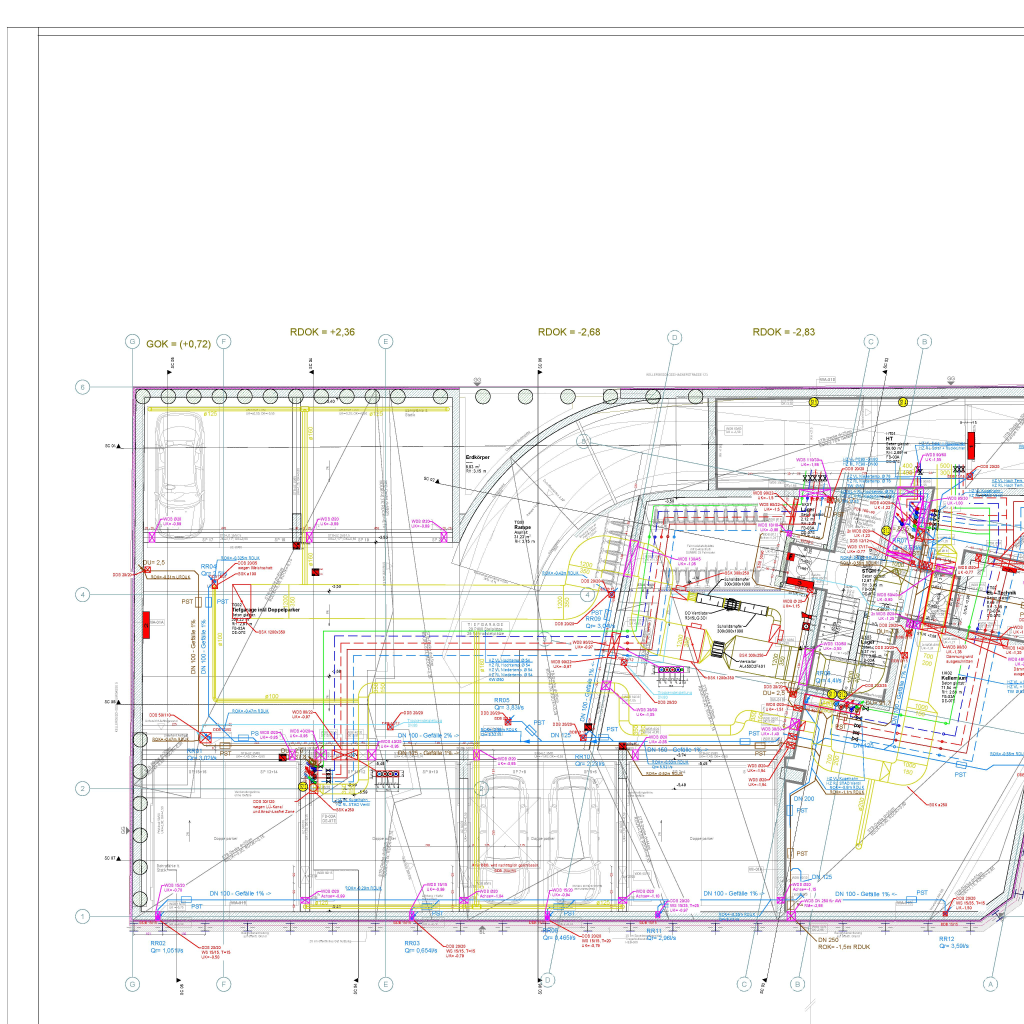
Task: Click the DN 200 pipe label
Action: coord(805,799)
